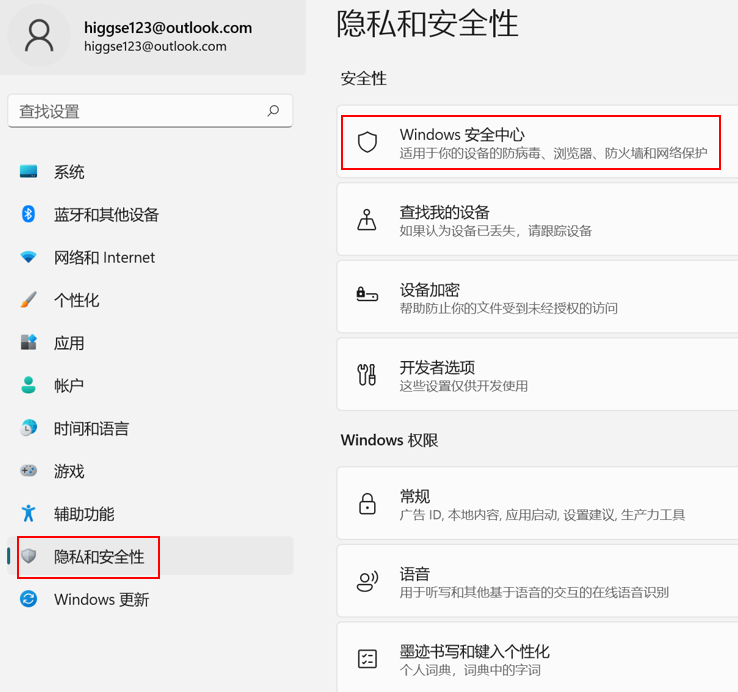Select 应用 in the sidebar
Viewport: 738px width, 692px height.
69,343
